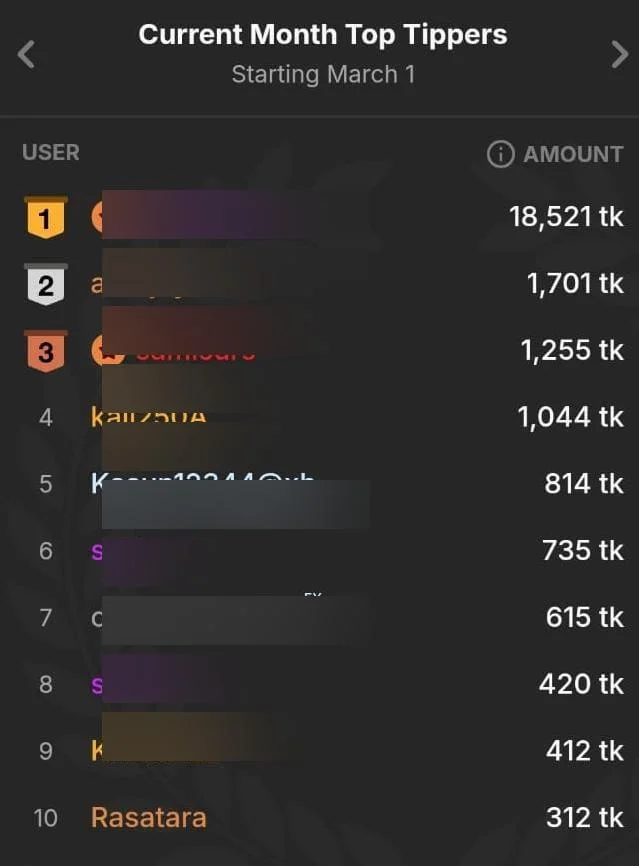Click the USER column header
The width and height of the screenshot is (639, 866).
pyautogui.click(x=51, y=153)
